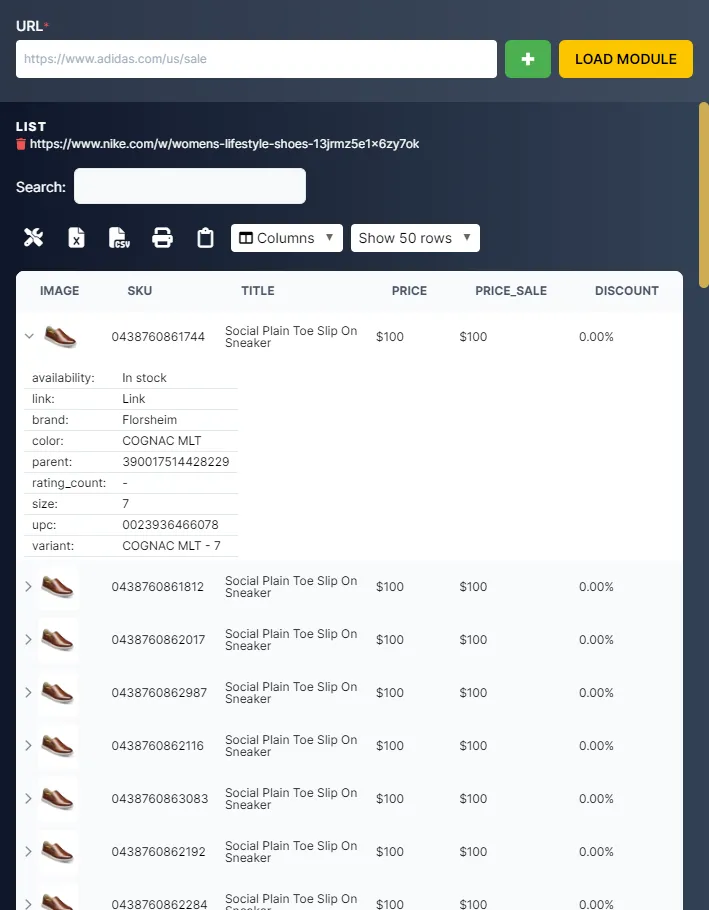Export table as CSV file icon

point(119,237)
